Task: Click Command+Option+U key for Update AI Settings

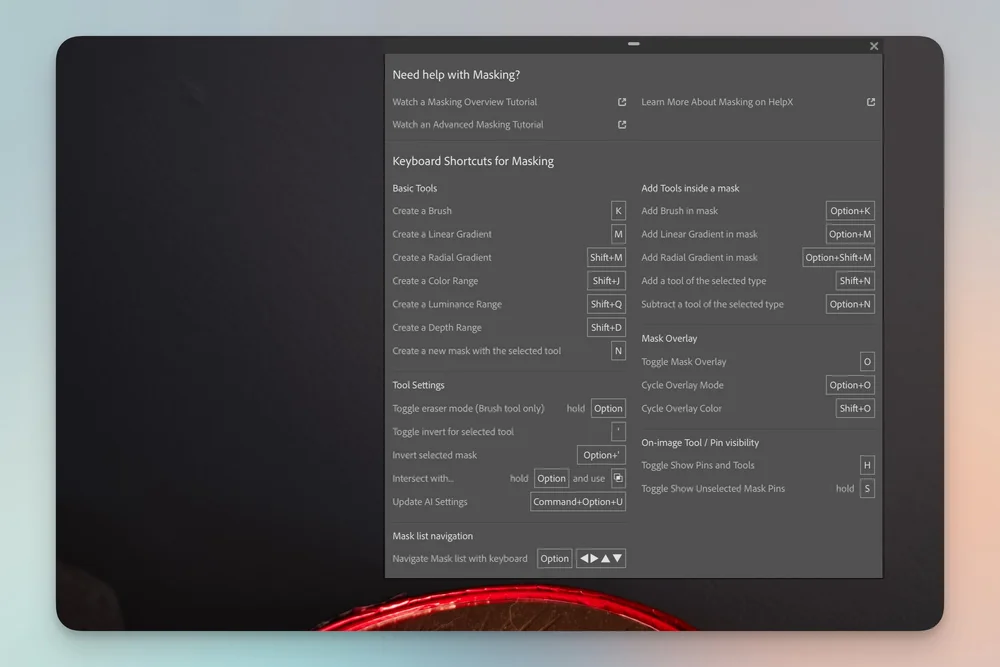Action: pos(578,502)
